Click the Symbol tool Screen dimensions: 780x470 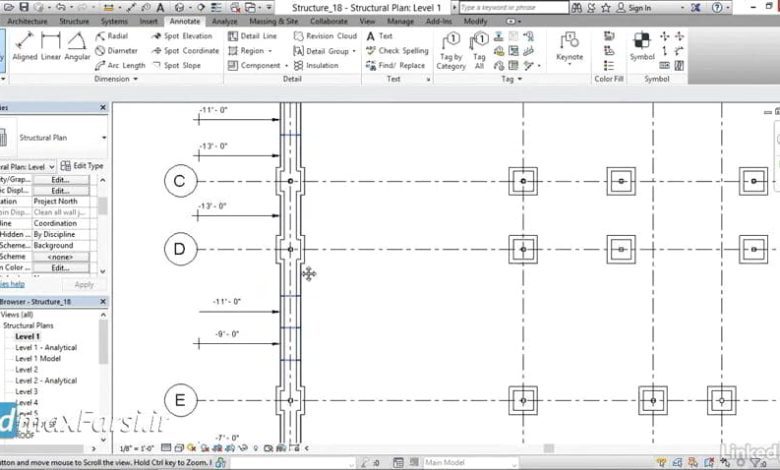point(642,46)
